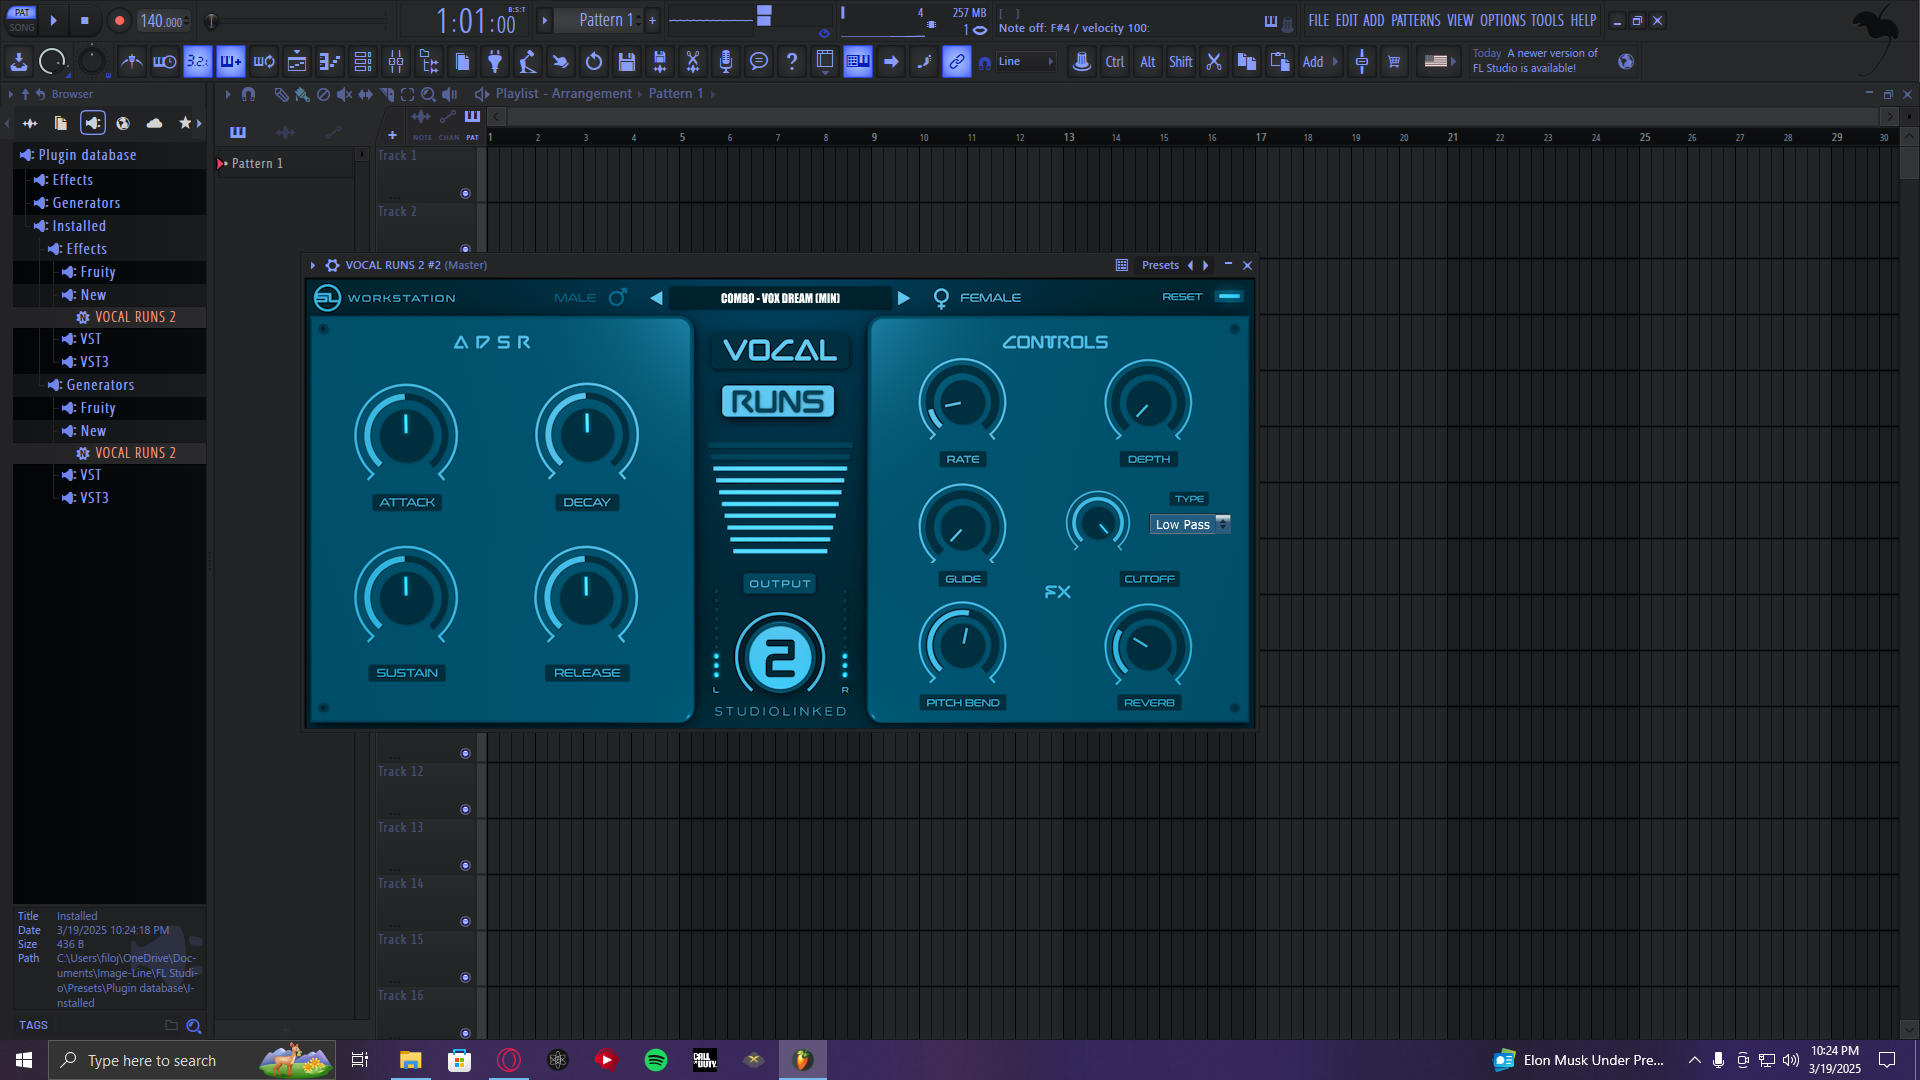Screen dimensions: 1920x1080
Task: Toggle Track 1 mute switch
Action: click(465, 193)
